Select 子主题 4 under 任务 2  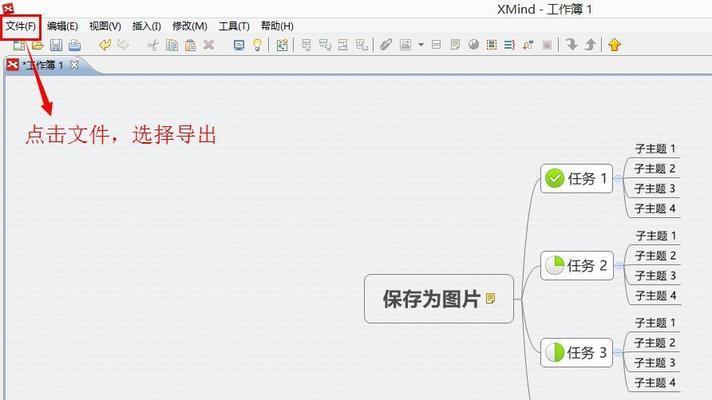(x=656, y=296)
